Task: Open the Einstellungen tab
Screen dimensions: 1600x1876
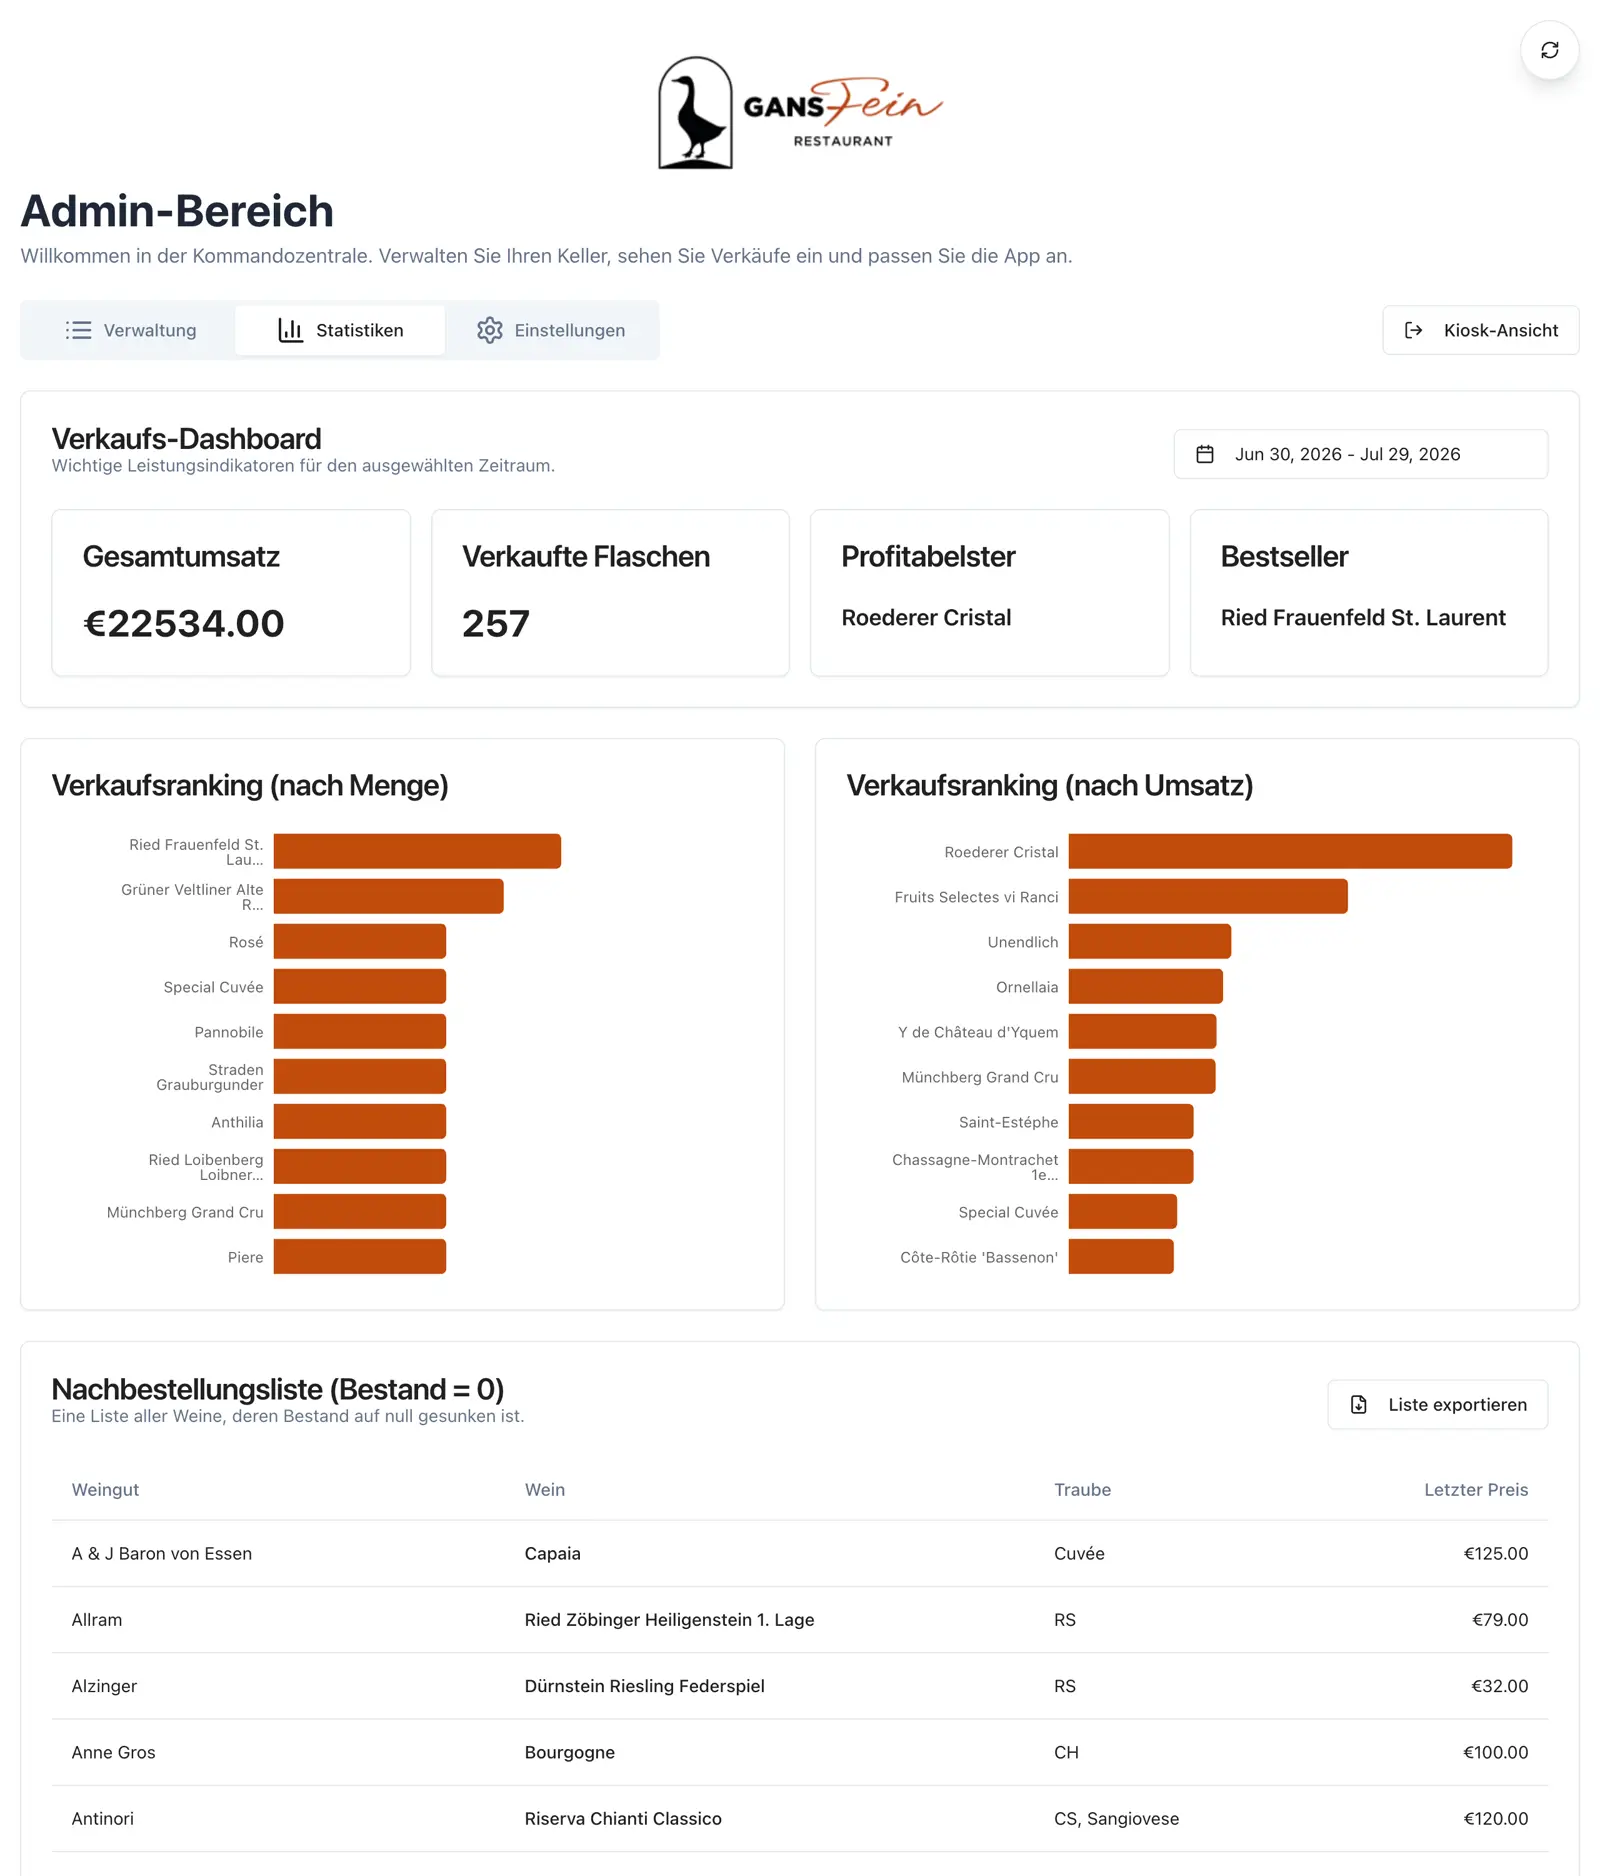Action: coord(551,330)
